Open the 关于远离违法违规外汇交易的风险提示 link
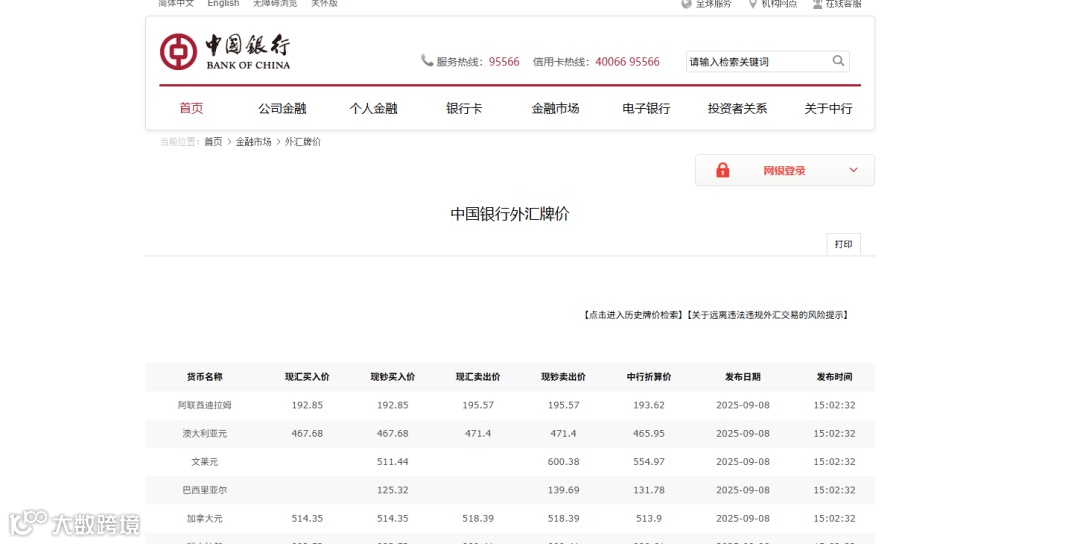The width and height of the screenshot is (1080, 544). (768, 315)
